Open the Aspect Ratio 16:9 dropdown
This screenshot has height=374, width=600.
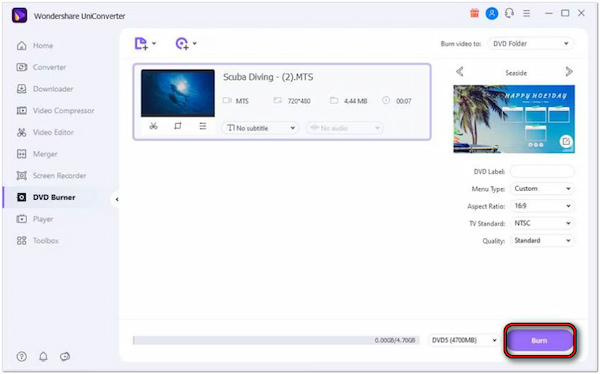pyautogui.click(x=542, y=206)
